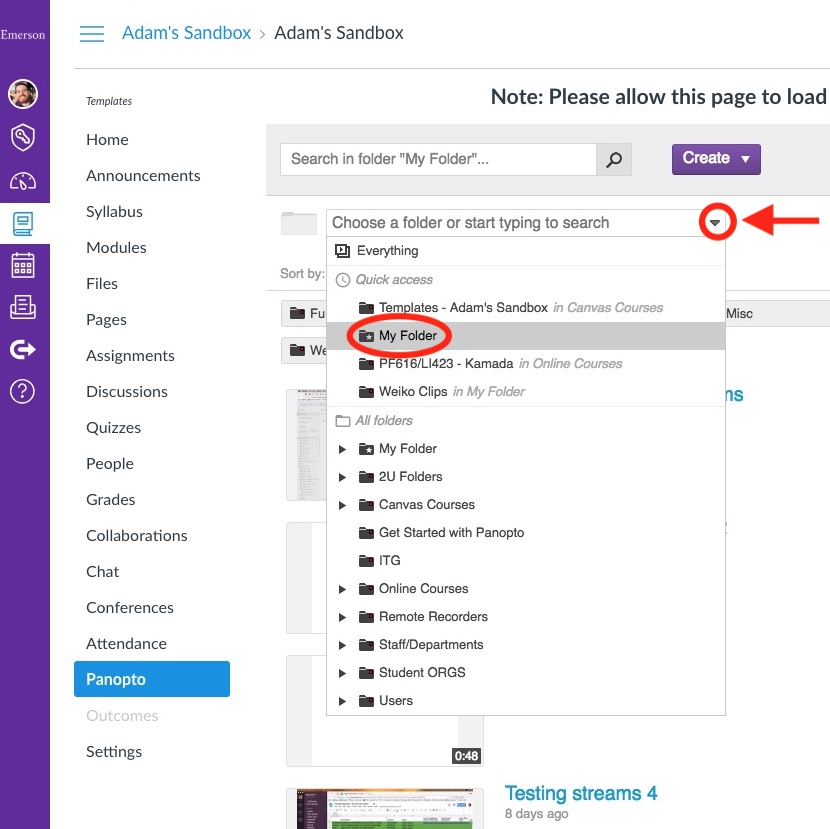Expand the Student ORGS tree node
Image resolution: width=830 pixels, height=829 pixels.
point(342,673)
